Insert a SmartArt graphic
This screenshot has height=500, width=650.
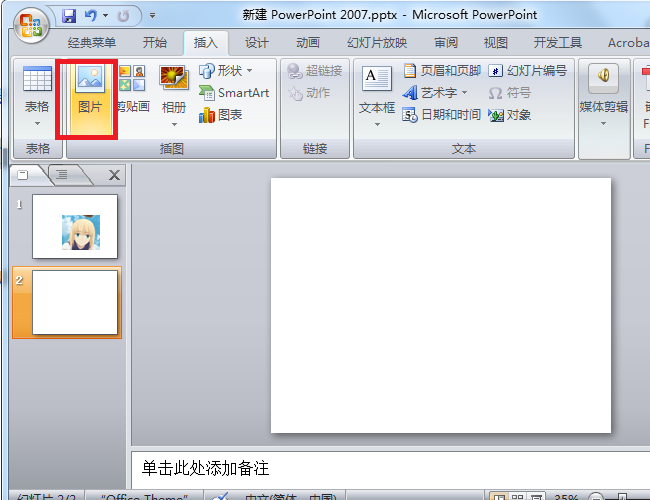pos(234,93)
